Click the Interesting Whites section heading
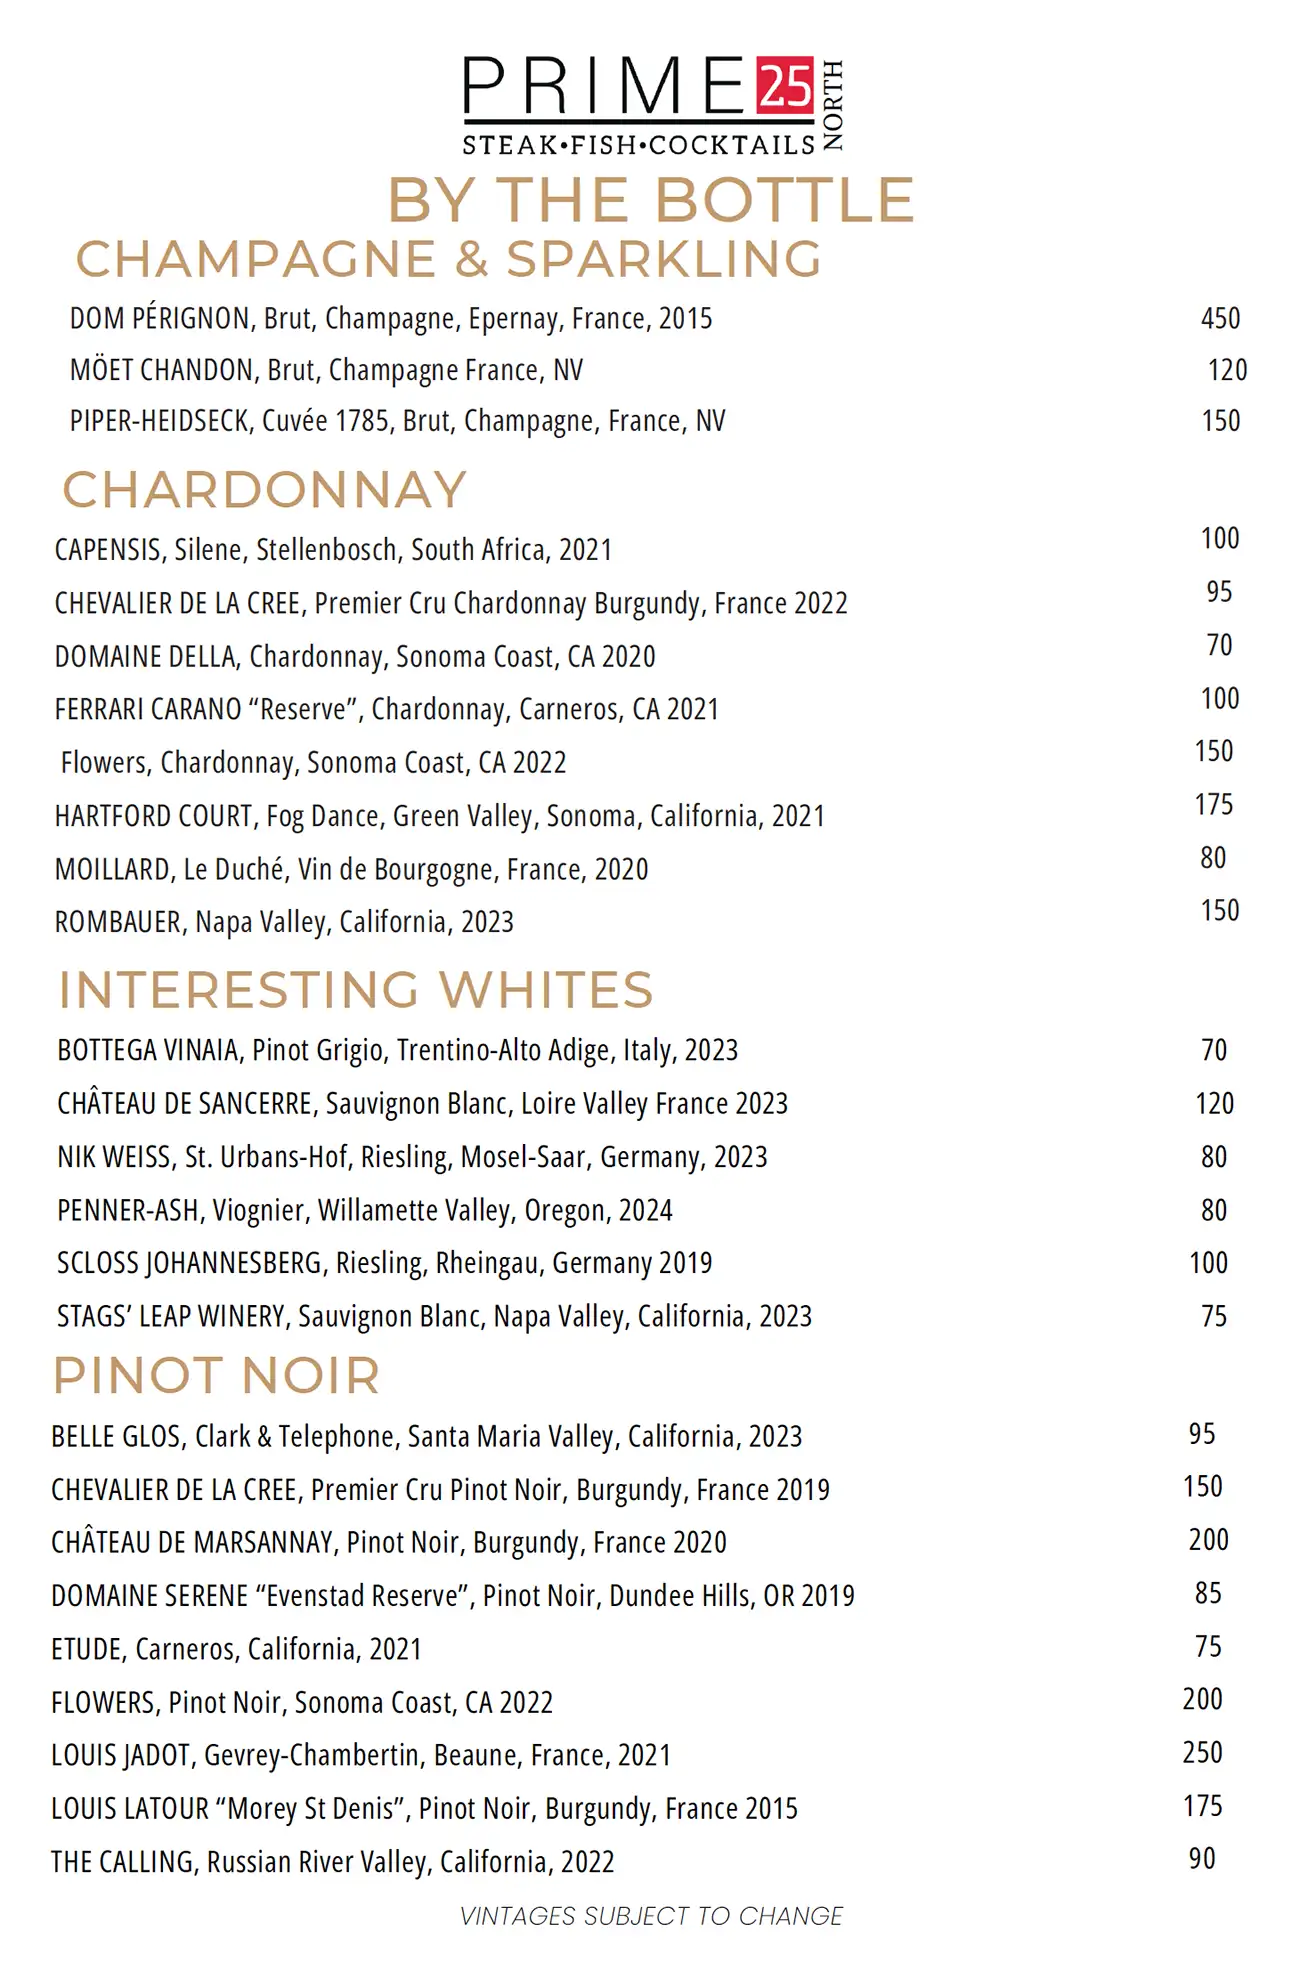The height and width of the screenshot is (1987, 1300). pyautogui.click(x=356, y=990)
